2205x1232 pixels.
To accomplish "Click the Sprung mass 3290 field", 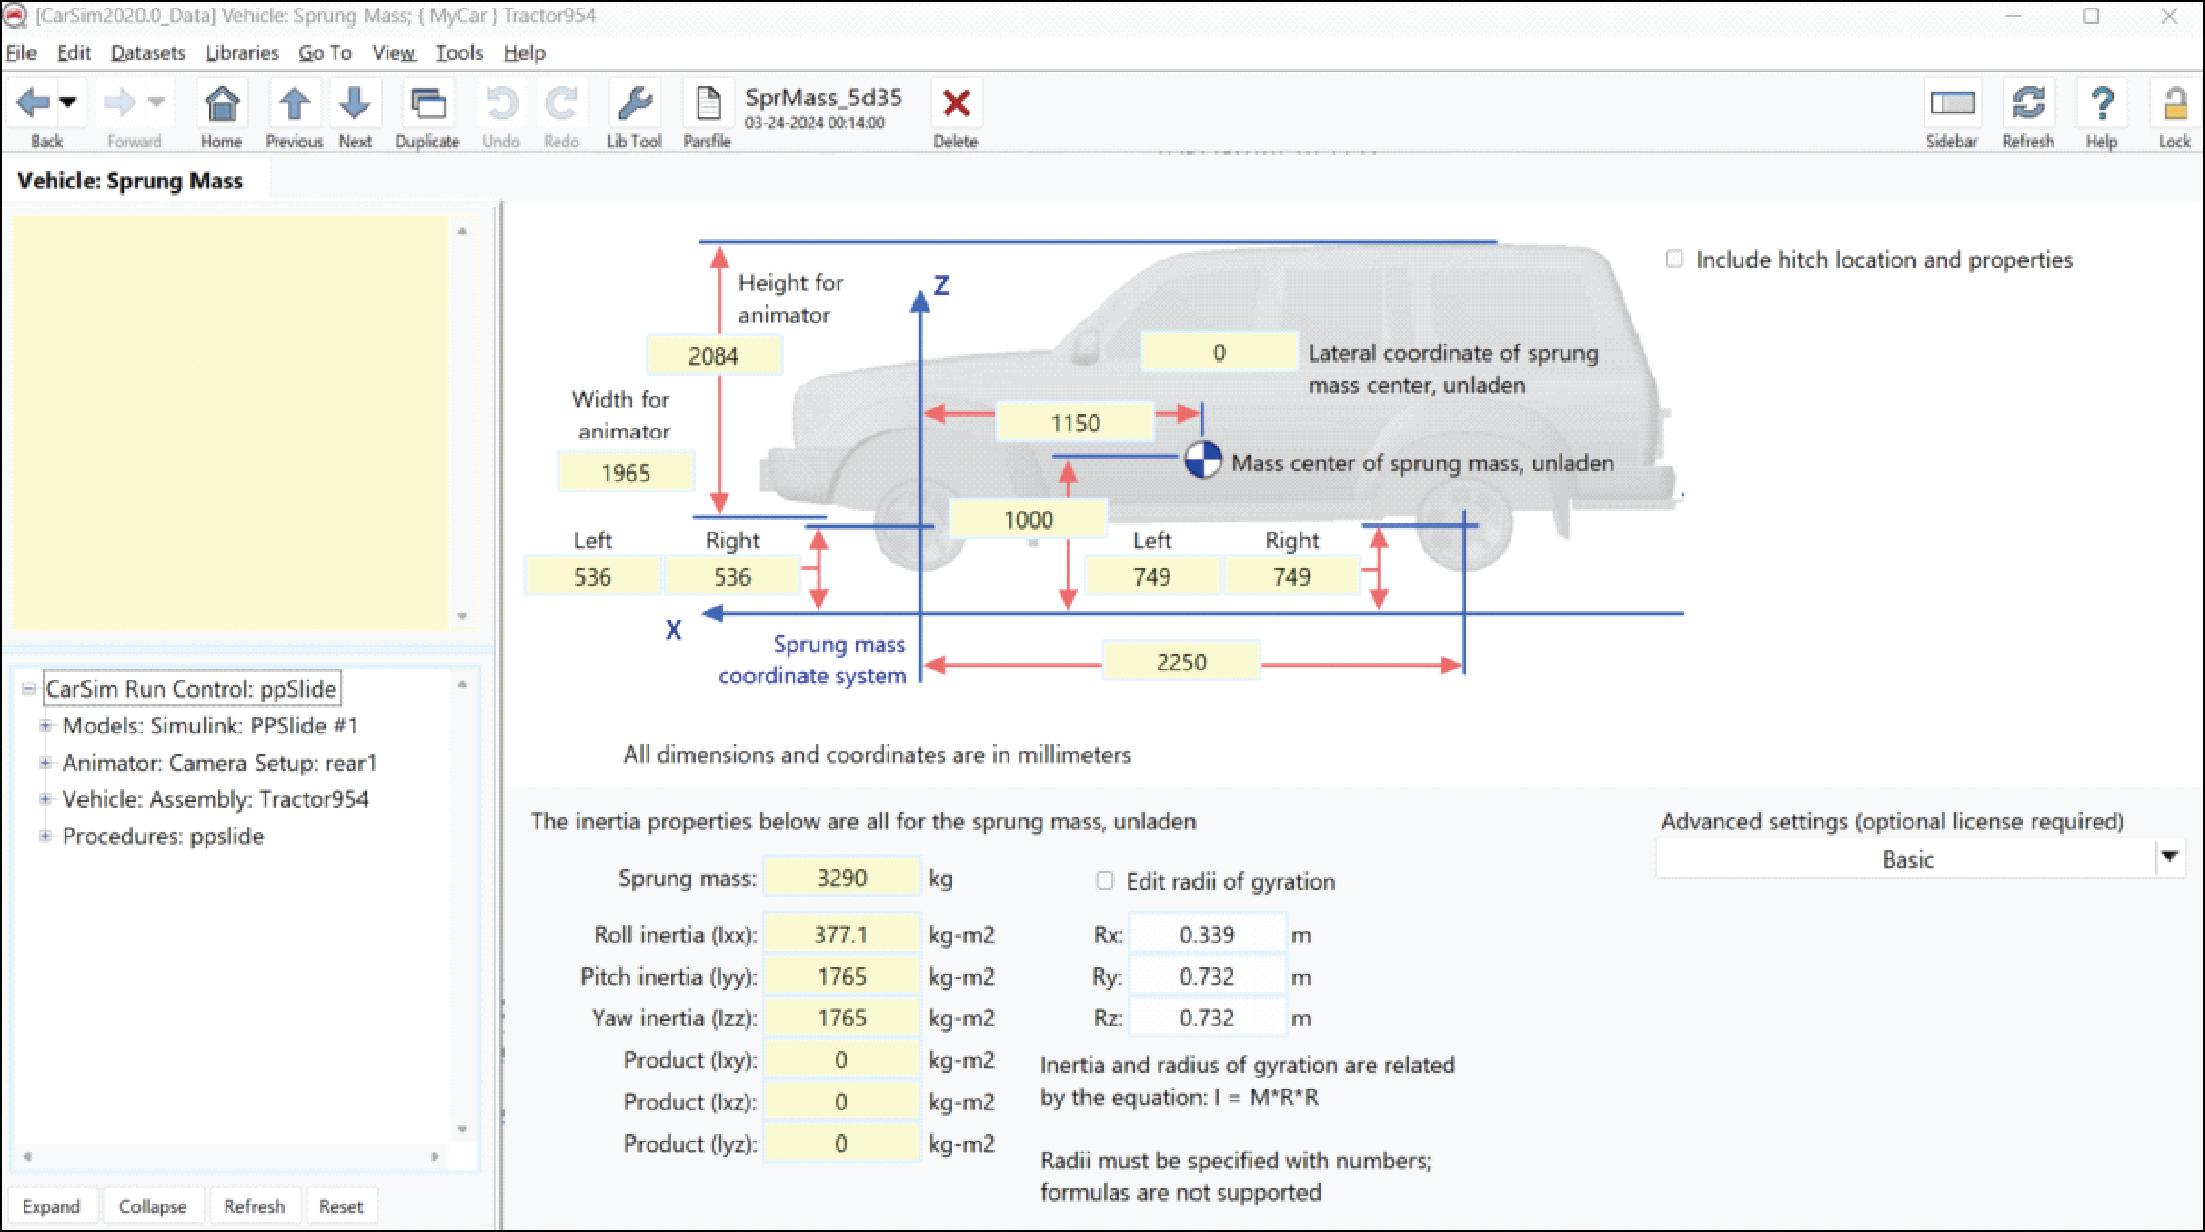I will pyautogui.click(x=841, y=877).
